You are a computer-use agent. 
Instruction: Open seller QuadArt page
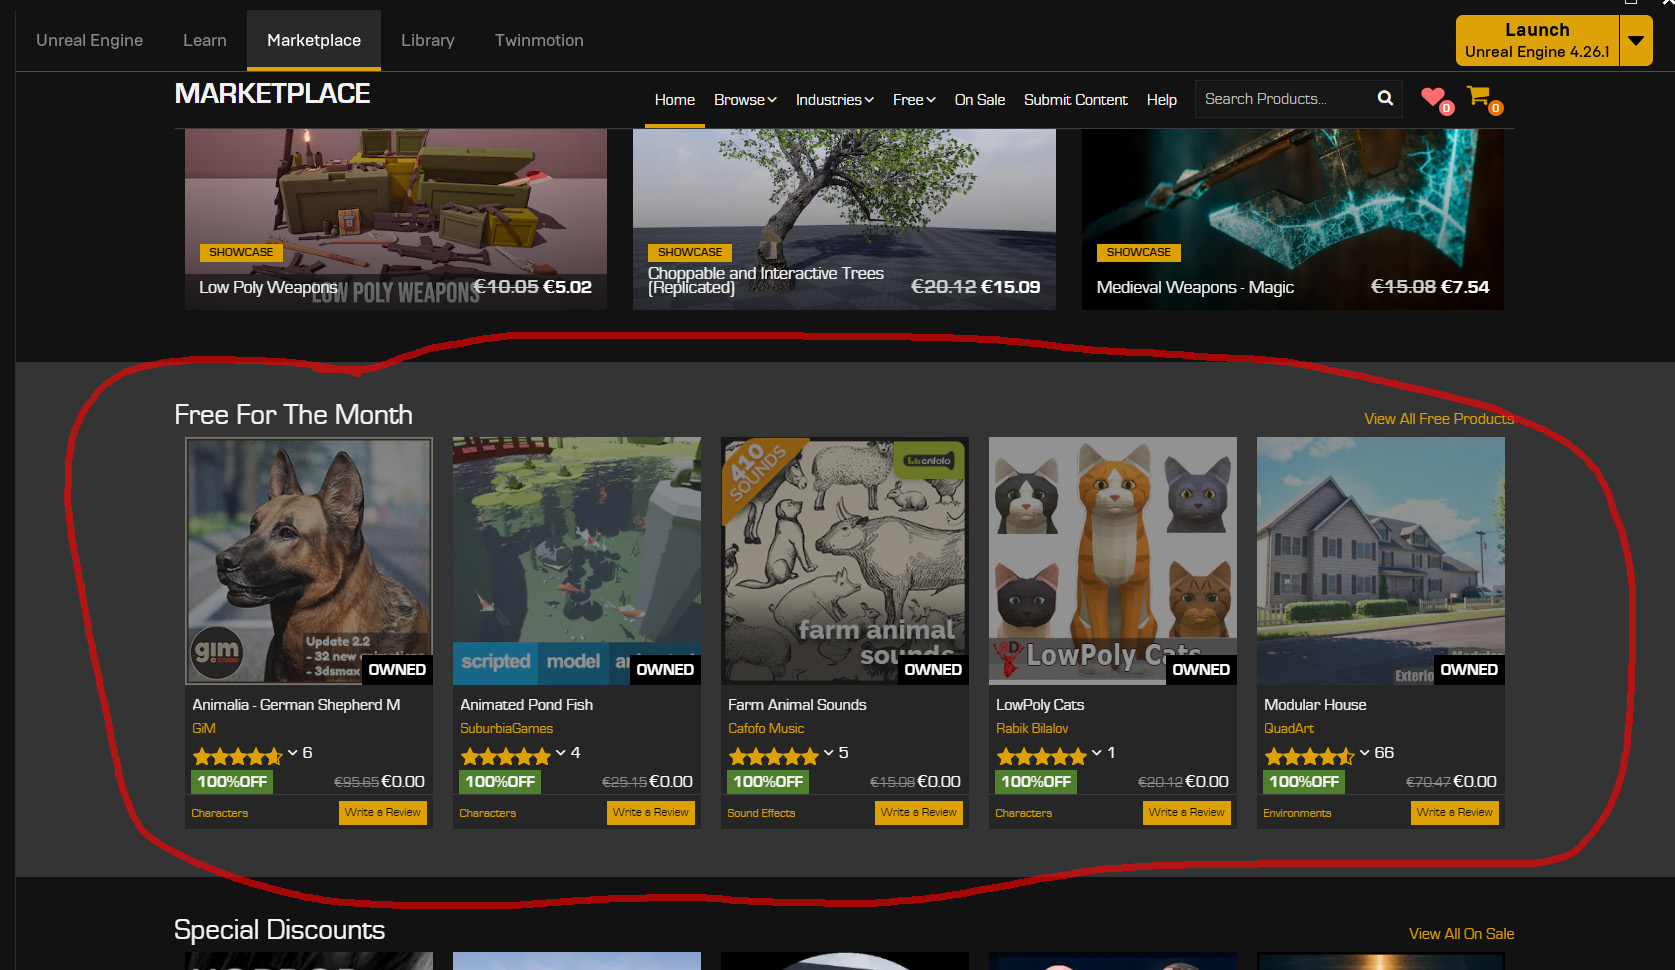1289,729
